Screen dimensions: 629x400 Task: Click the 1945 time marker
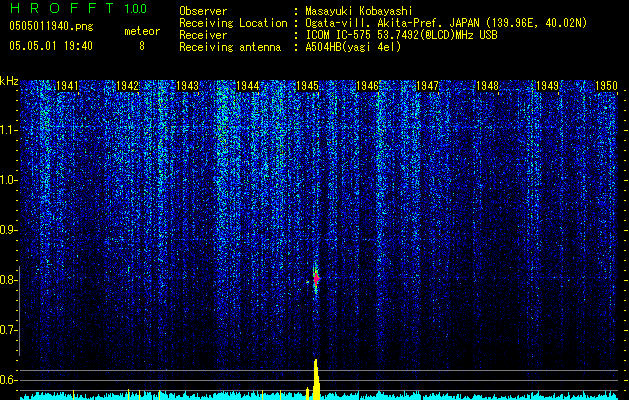tap(307, 85)
